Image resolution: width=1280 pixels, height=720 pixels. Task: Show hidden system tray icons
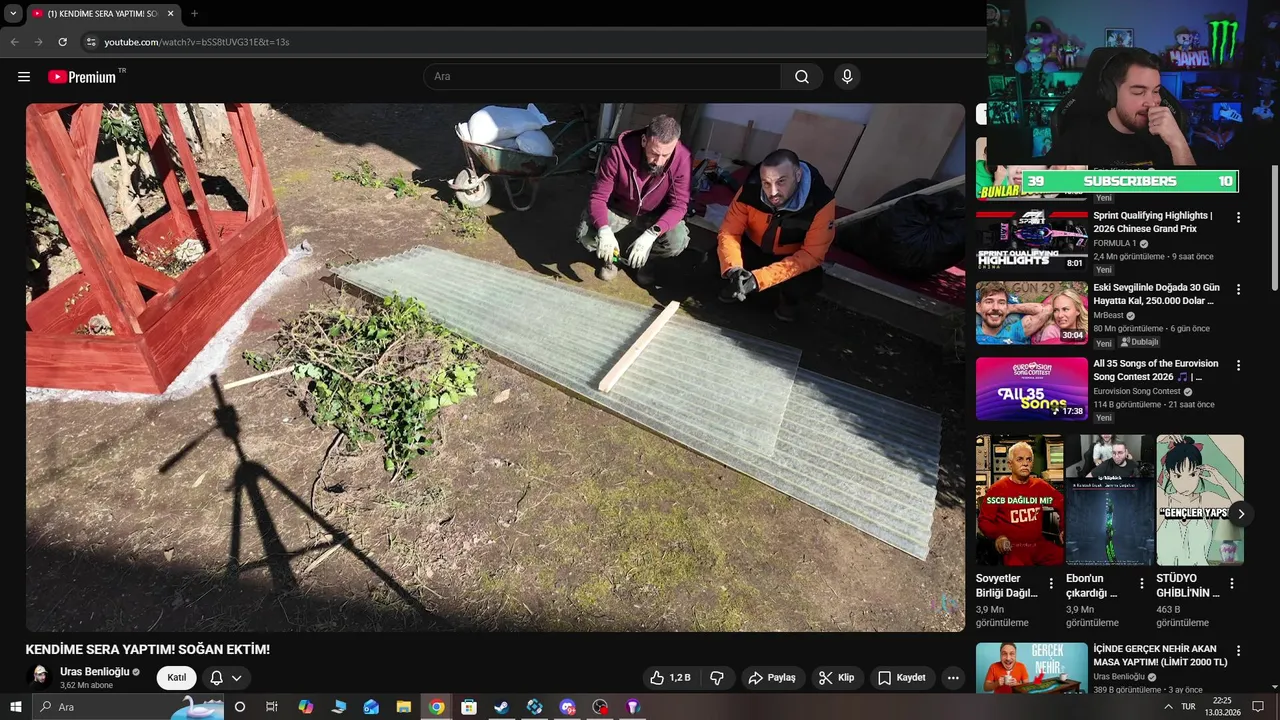1168,707
